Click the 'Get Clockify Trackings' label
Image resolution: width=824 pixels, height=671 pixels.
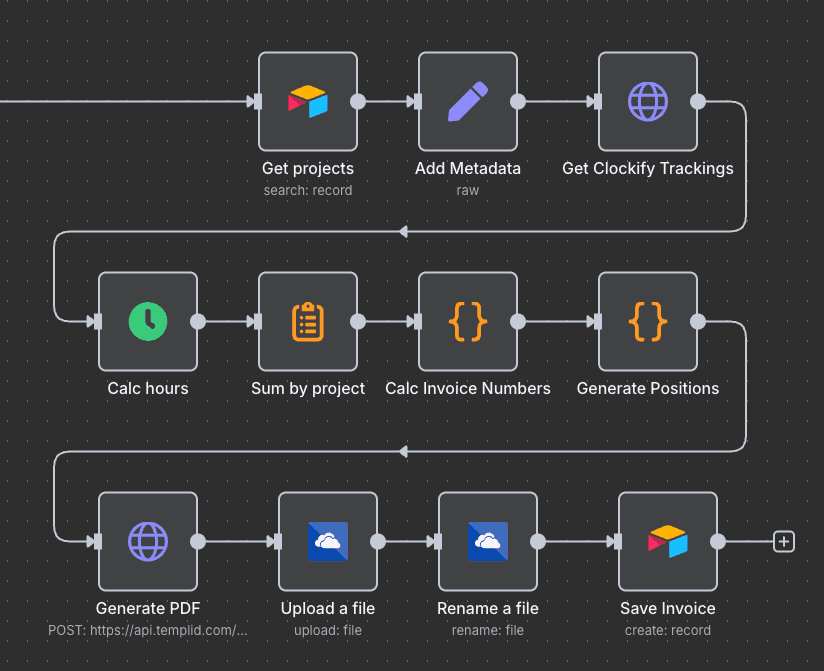click(x=648, y=169)
